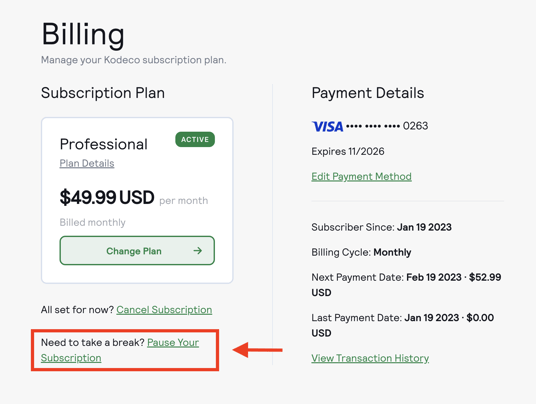Click the Billing page heading
This screenshot has height=404, width=536.
83,34
